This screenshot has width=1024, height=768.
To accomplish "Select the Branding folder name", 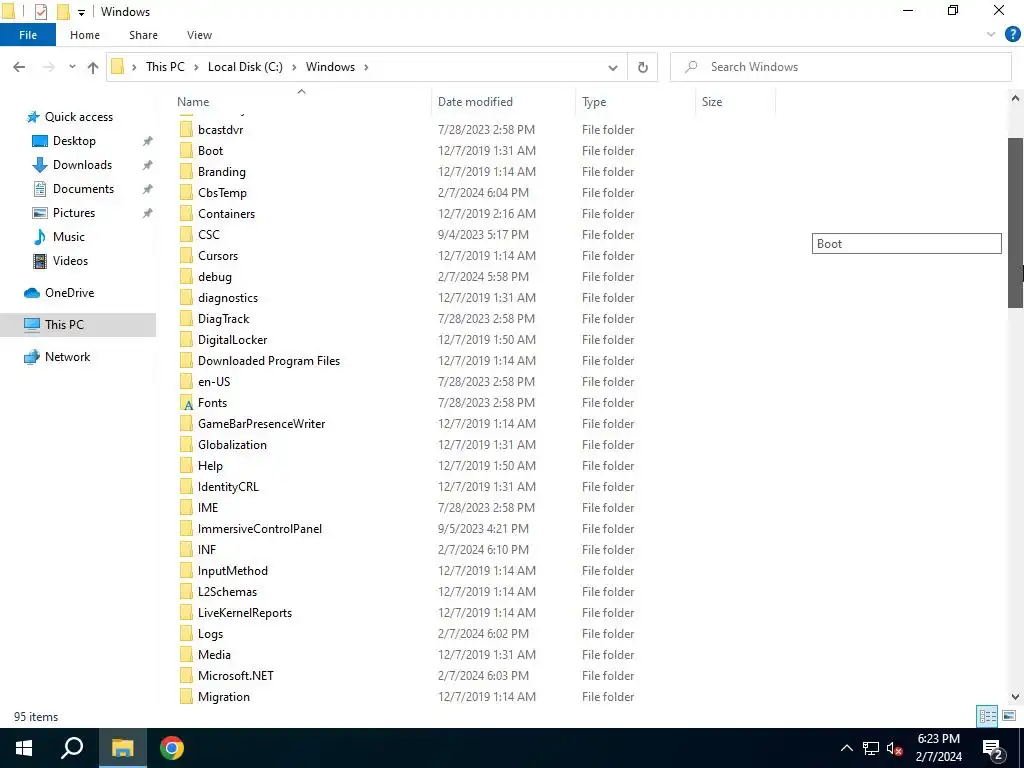I will pyautogui.click(x=221, y=172).
